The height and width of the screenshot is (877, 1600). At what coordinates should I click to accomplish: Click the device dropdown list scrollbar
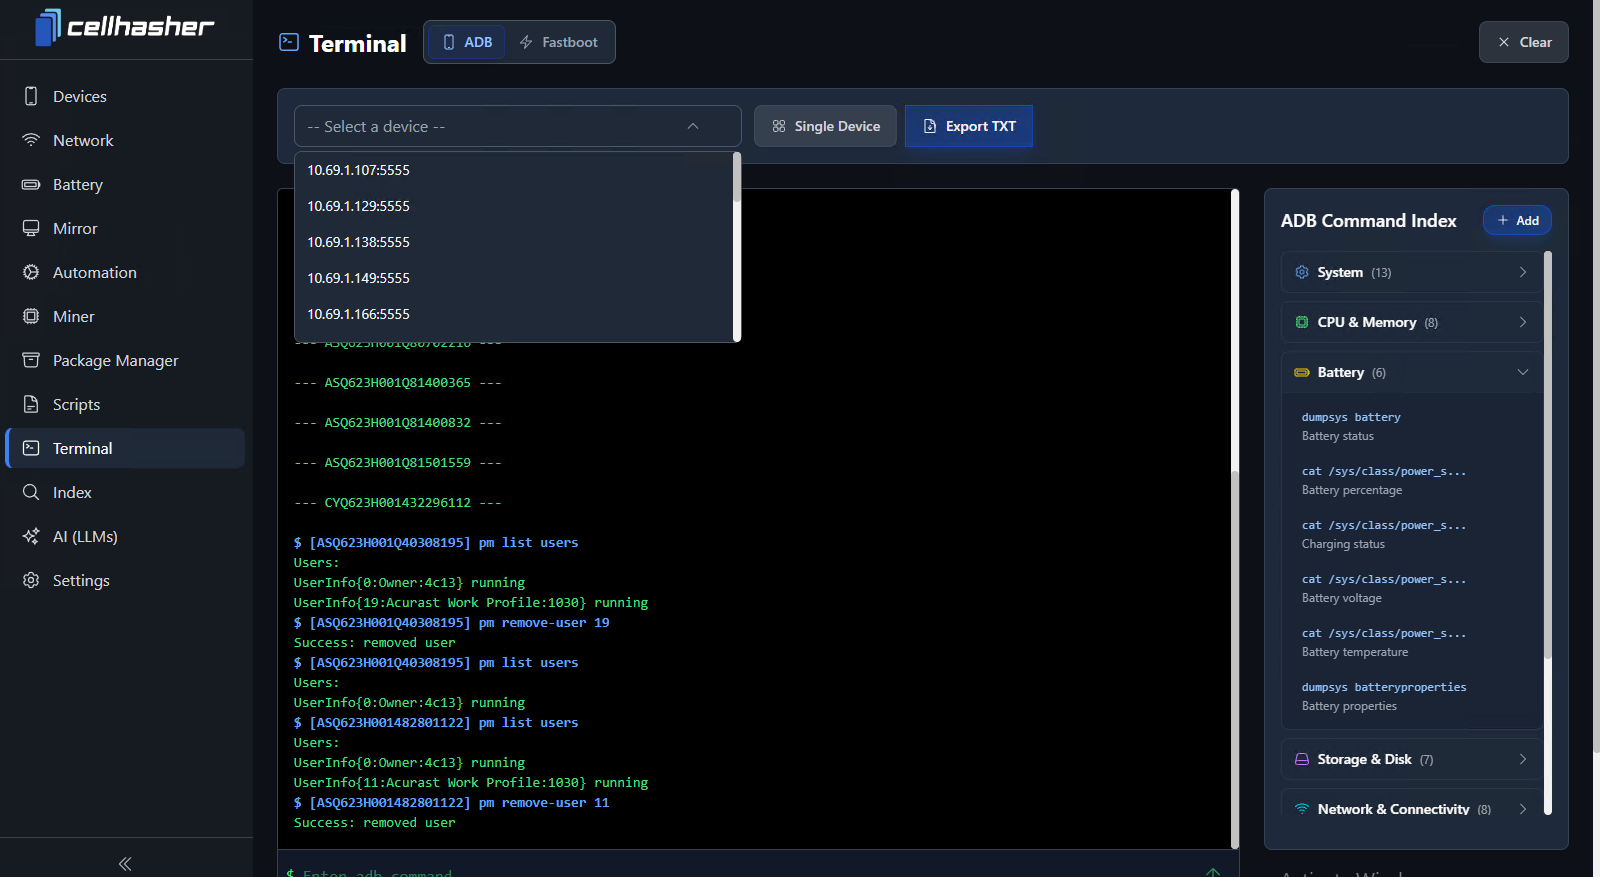(737, 180)
